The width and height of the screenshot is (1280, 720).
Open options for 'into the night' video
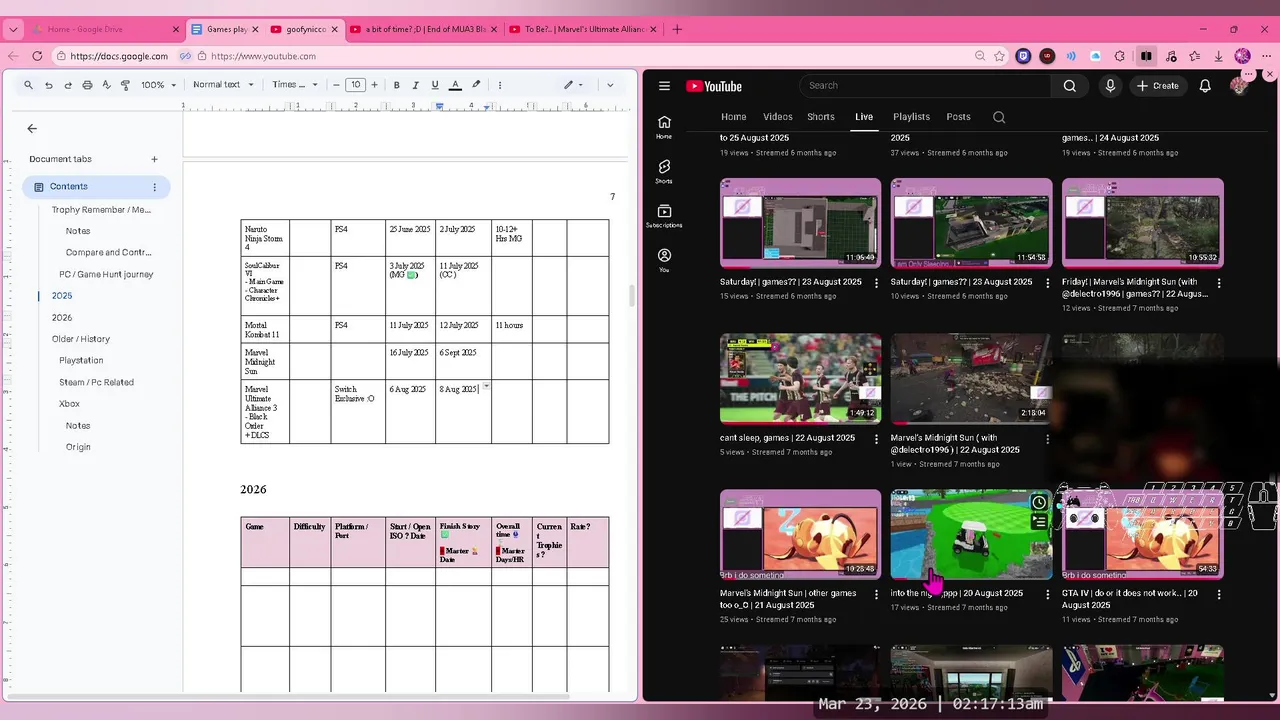tap(1048, 595)
